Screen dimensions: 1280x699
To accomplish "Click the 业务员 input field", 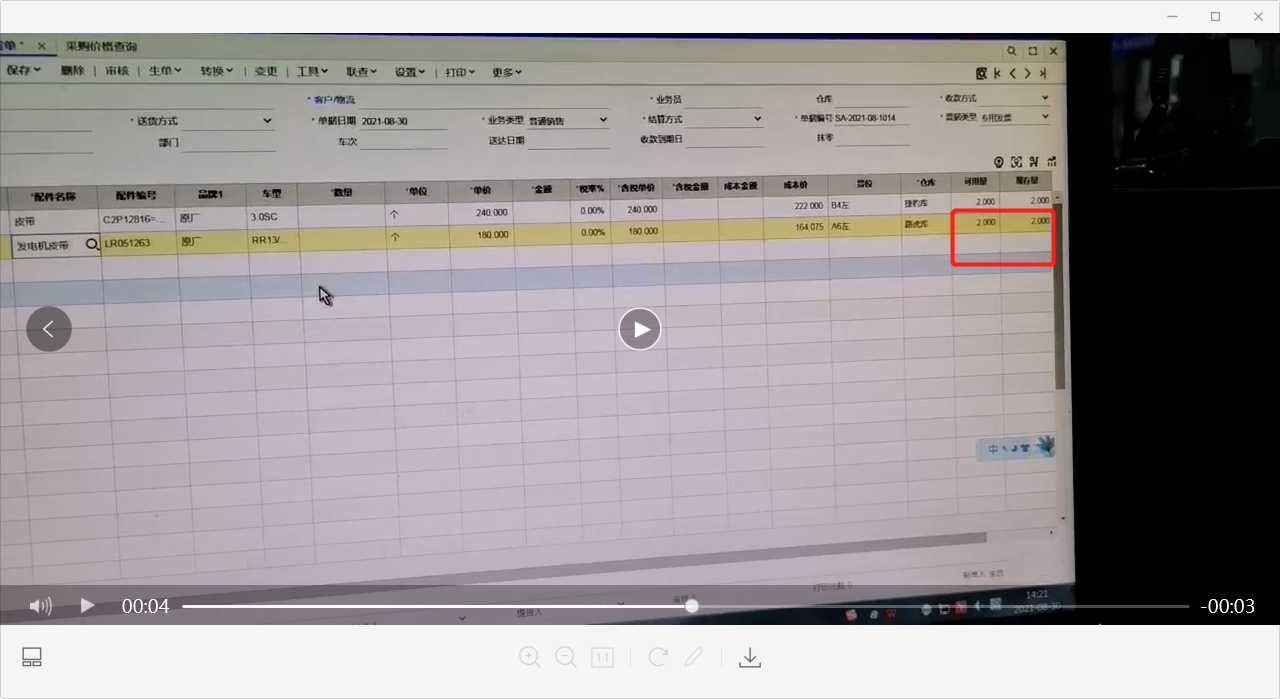I will point(724,99).
